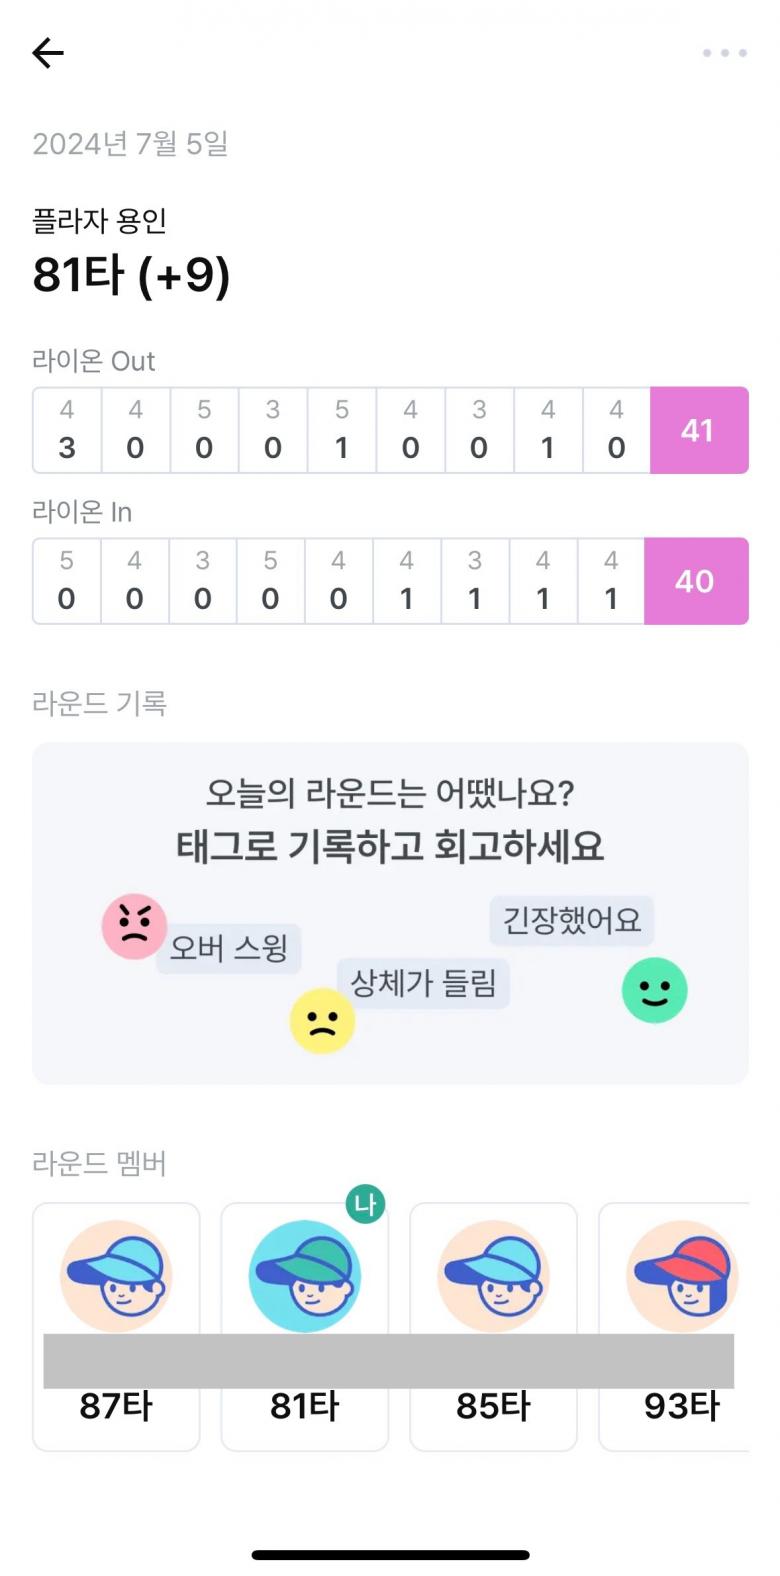Tap the pink 라이온 In total 40
This screenshot has height=1576, width=780.
[695, 581]
